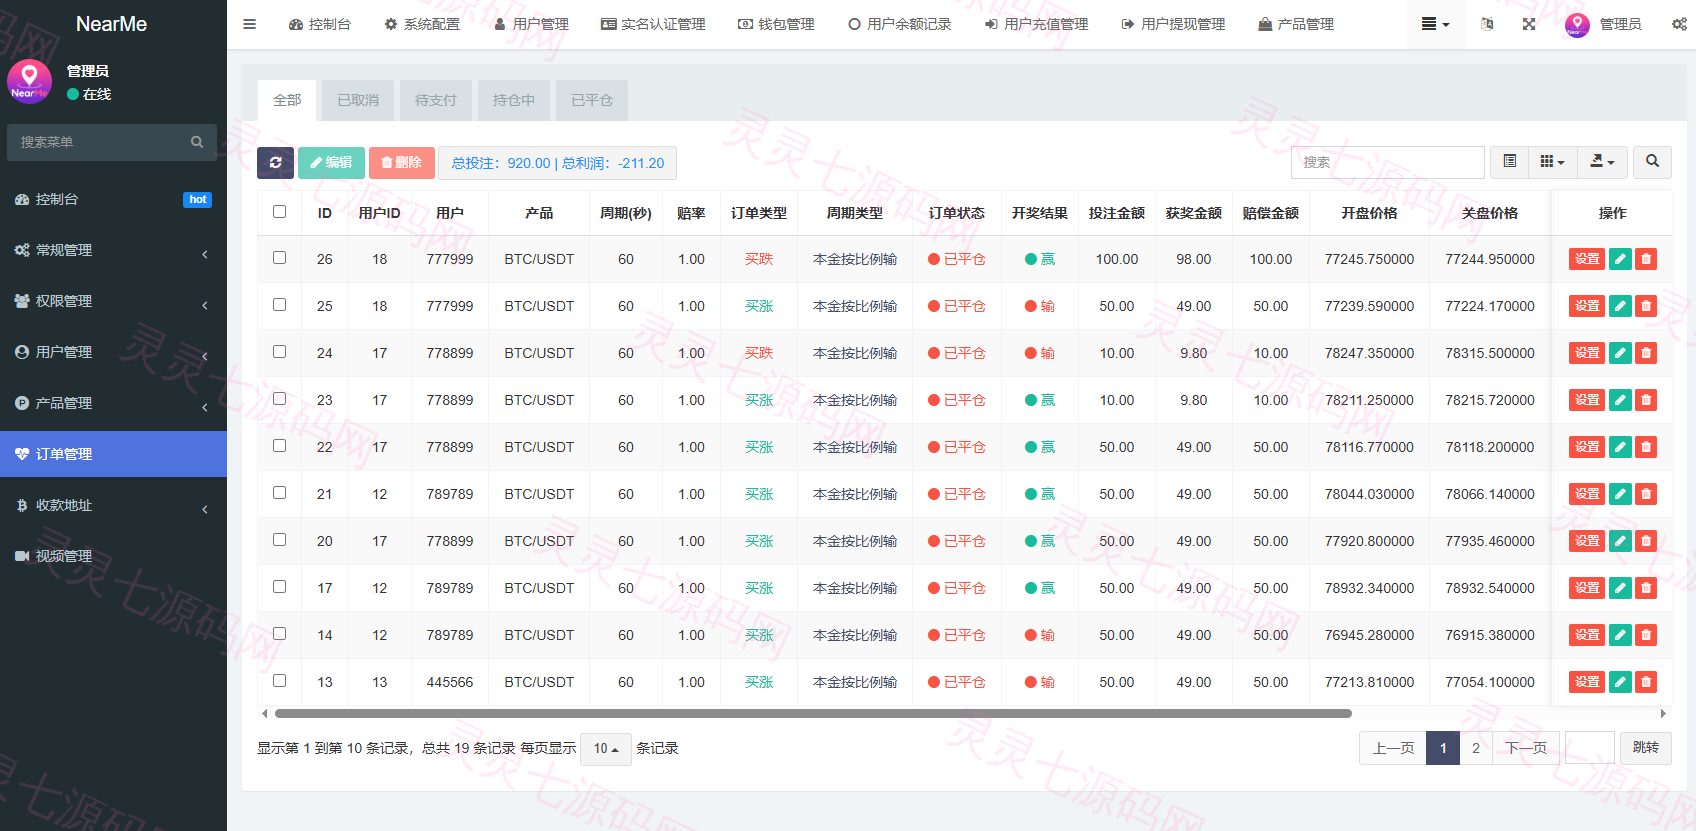Click red trash icon for order 20
1696x831 pixels.
(x=1646, y=541)
